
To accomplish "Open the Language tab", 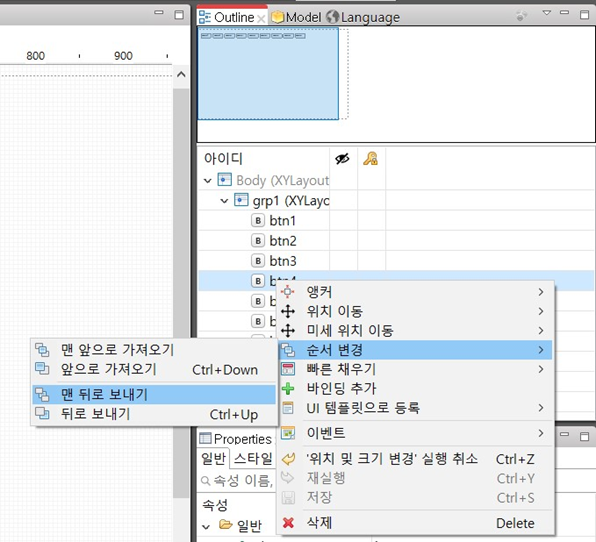I will click(x=363, y=17).
